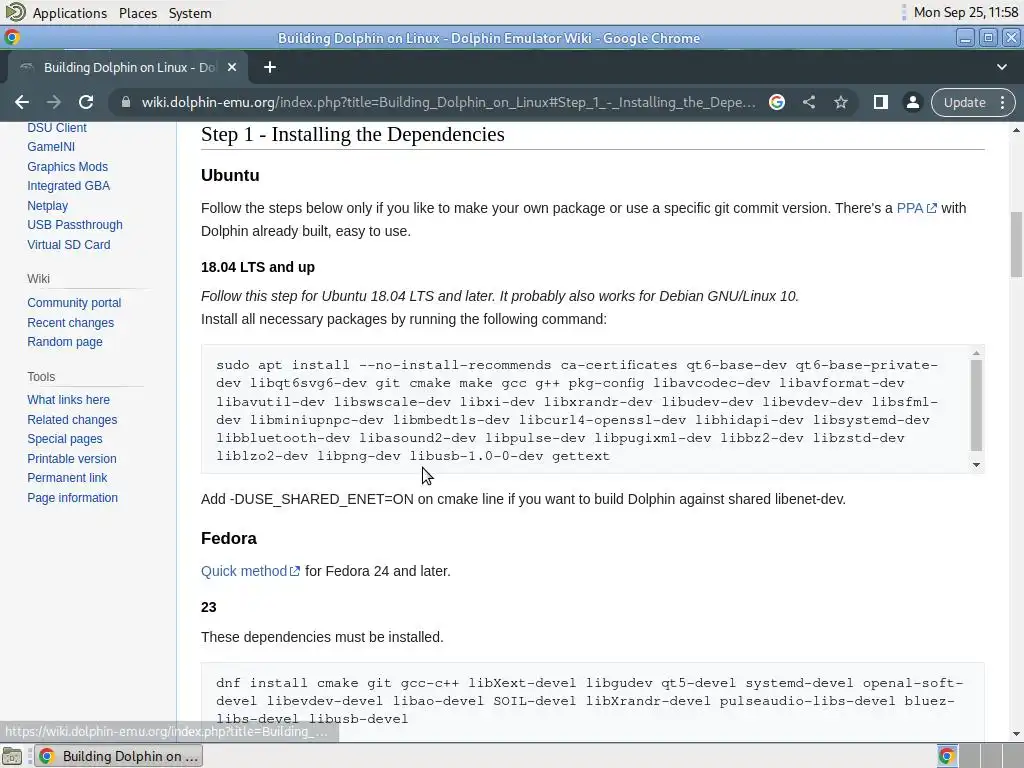Open a new browser tab
The width and height of the screenshot is (1024, 768).
(270, 67)
